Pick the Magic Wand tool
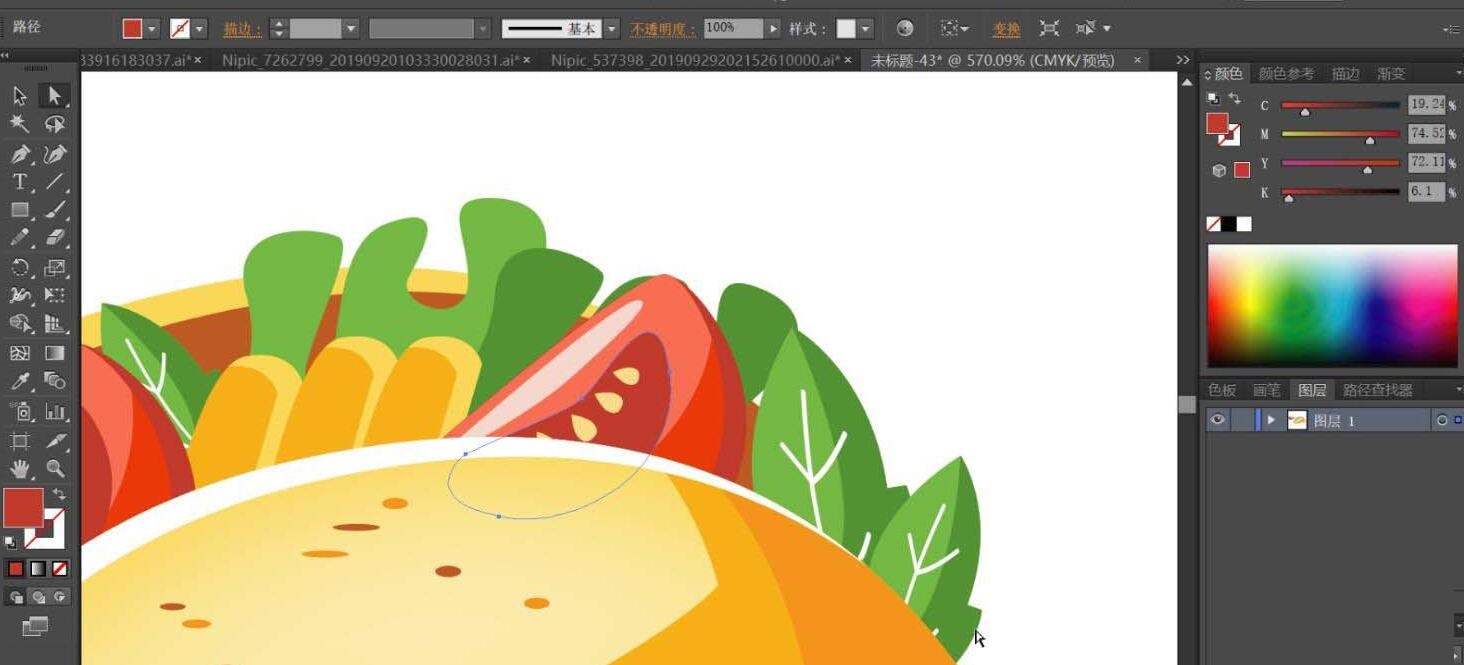Image resolution: width=1464 pixels, height=665 pixels. click(19, 124)
